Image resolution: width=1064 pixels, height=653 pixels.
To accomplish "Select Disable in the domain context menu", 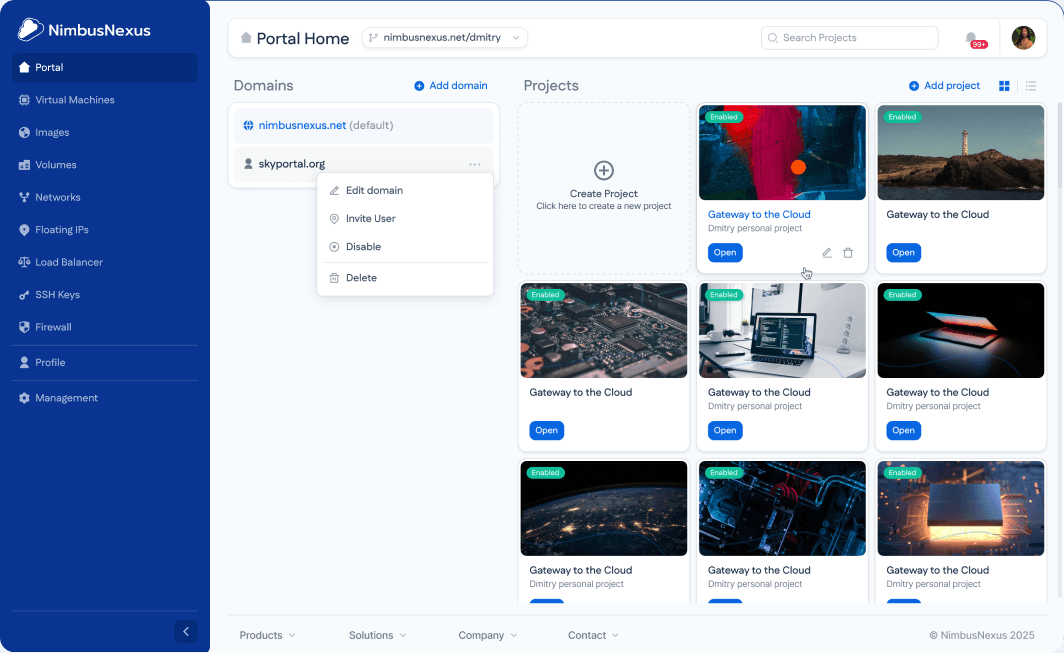I will 363,246.
